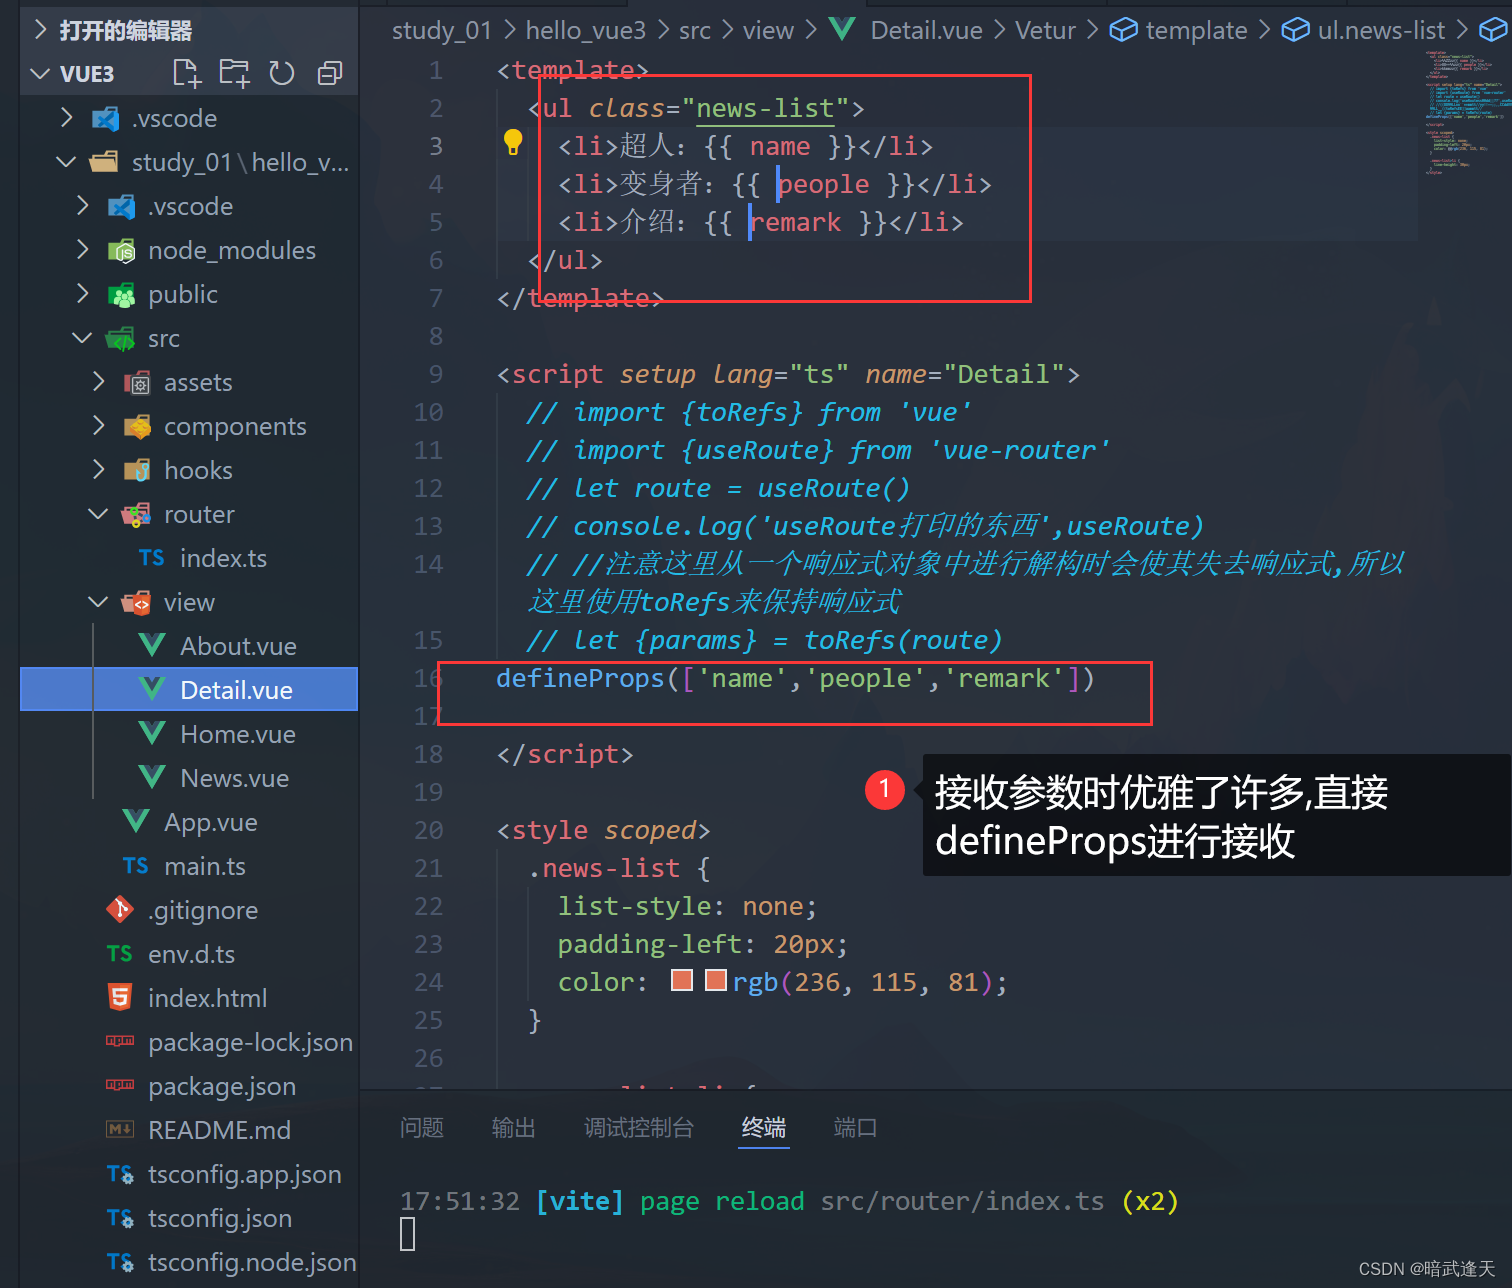Click the Vetur breadcrumb segment
The image size is (1512, 1288).
[x=1045, y=30]
